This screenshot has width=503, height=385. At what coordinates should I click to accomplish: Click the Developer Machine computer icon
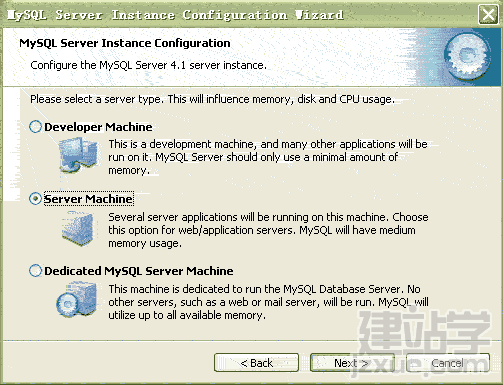click(79, 155)
